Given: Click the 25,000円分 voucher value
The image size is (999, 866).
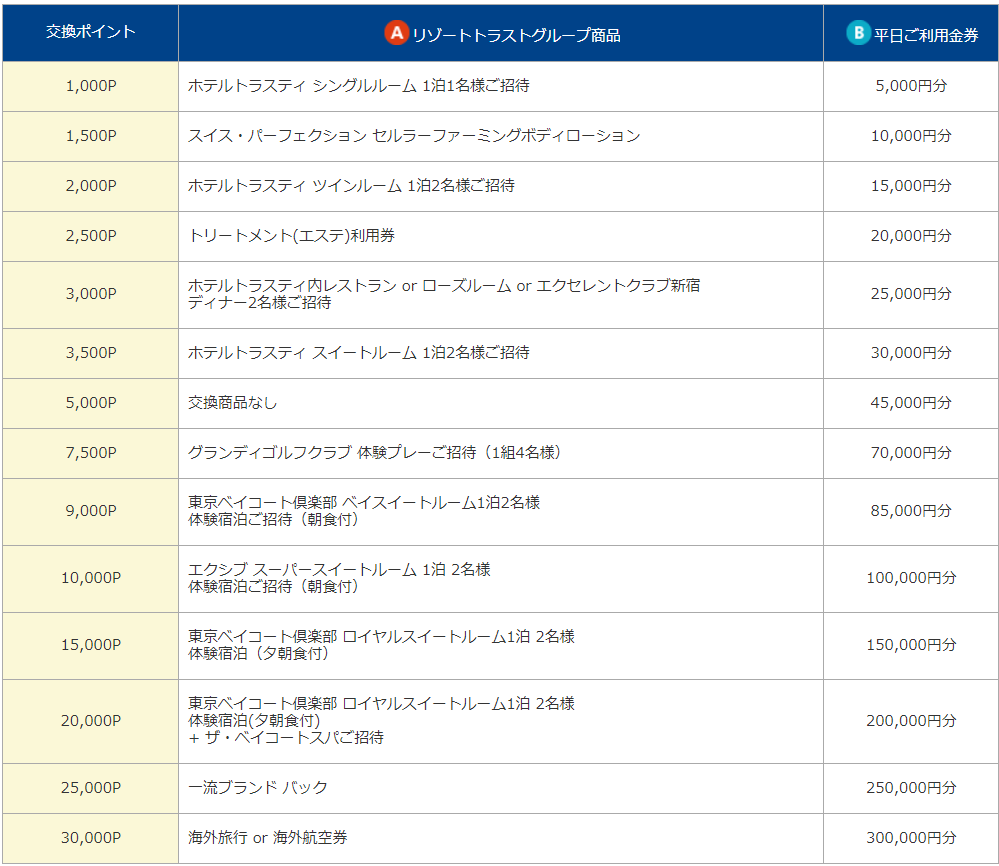Looking at the screenshot, I should click(x=911, y=294).
